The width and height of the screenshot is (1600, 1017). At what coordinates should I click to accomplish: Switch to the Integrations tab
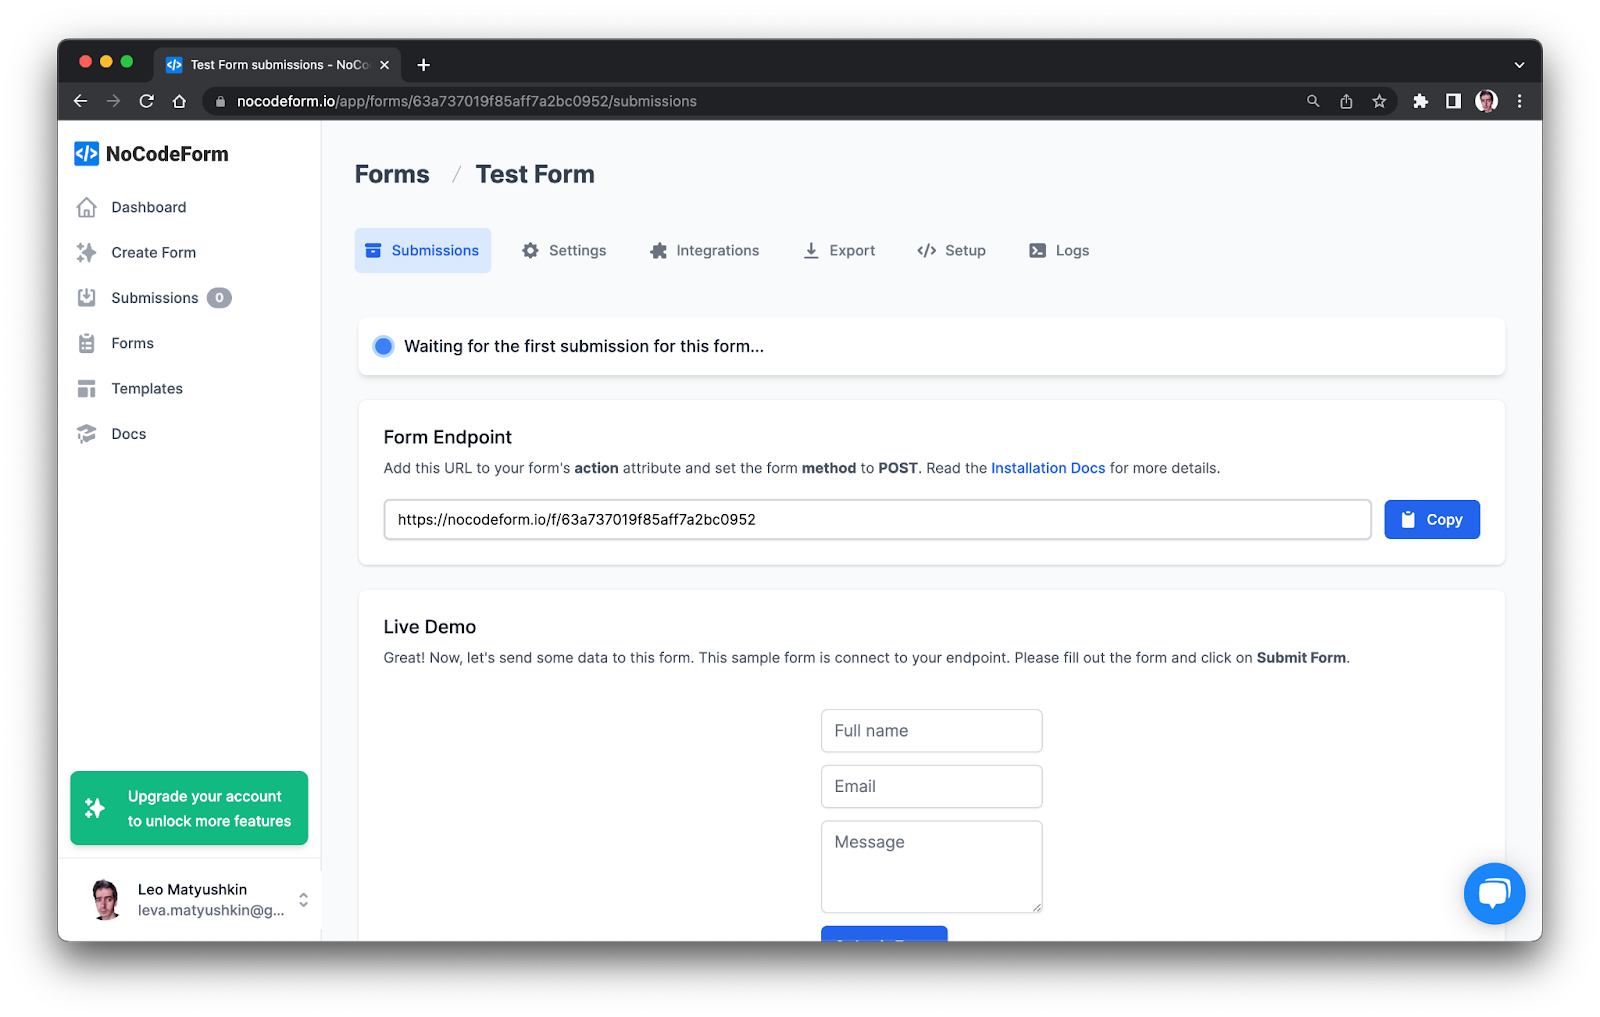[x=704, y=250]
